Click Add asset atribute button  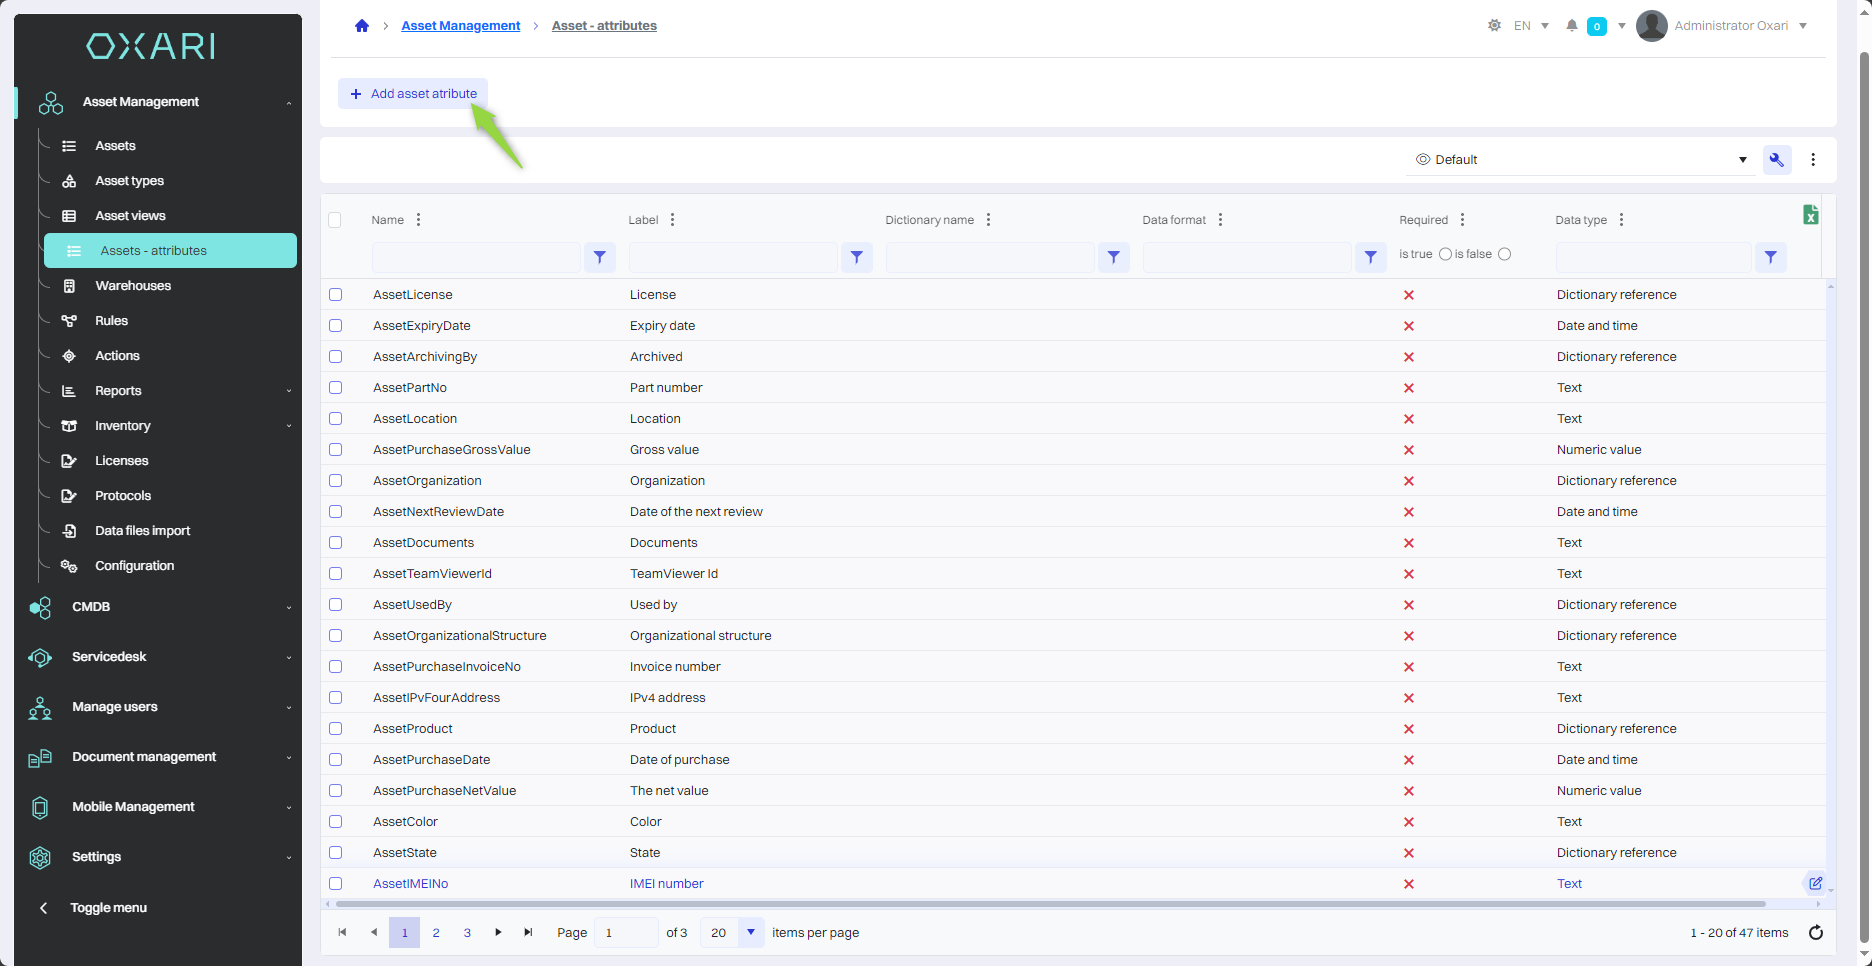tap(413, 94)
